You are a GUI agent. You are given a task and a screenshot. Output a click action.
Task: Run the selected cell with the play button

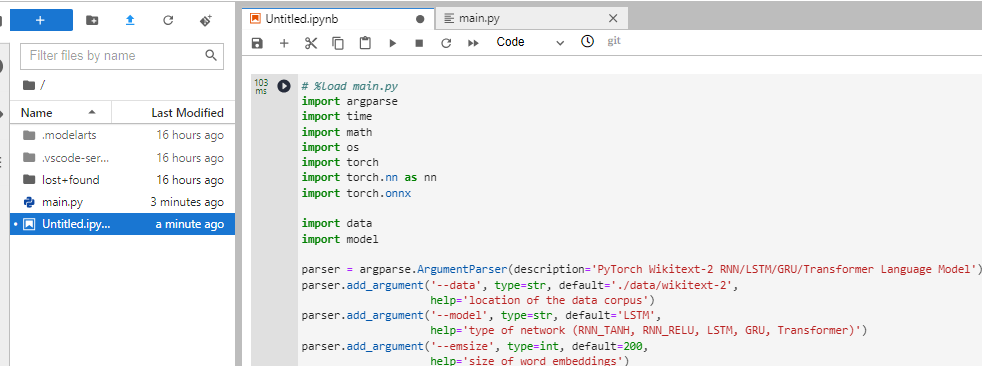(393, 43)
